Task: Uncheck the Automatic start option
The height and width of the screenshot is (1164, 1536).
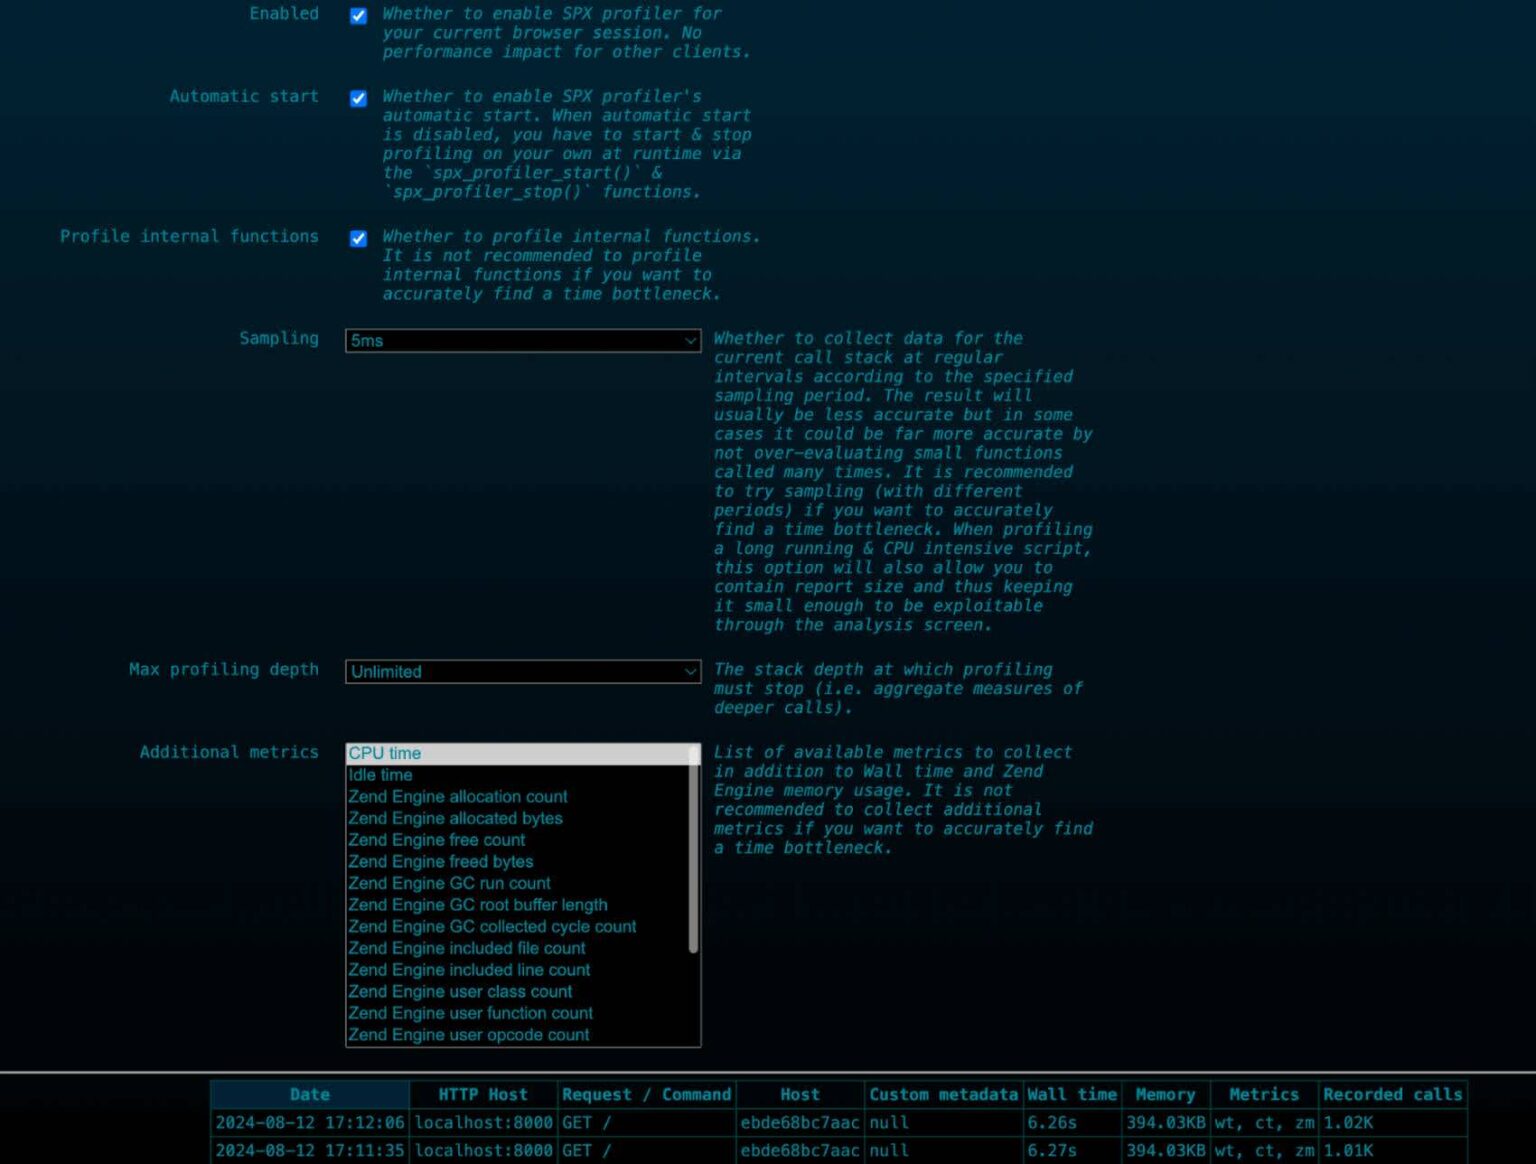Action: [x=357, y=98]
